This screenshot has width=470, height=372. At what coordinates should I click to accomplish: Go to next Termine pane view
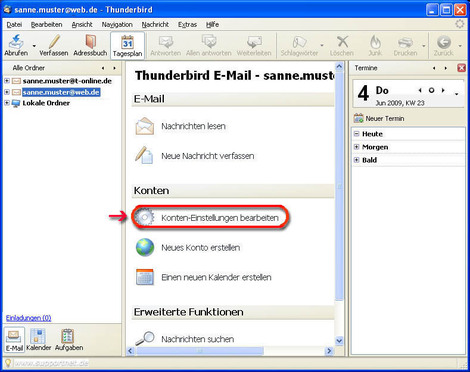(x=446, y=68)
